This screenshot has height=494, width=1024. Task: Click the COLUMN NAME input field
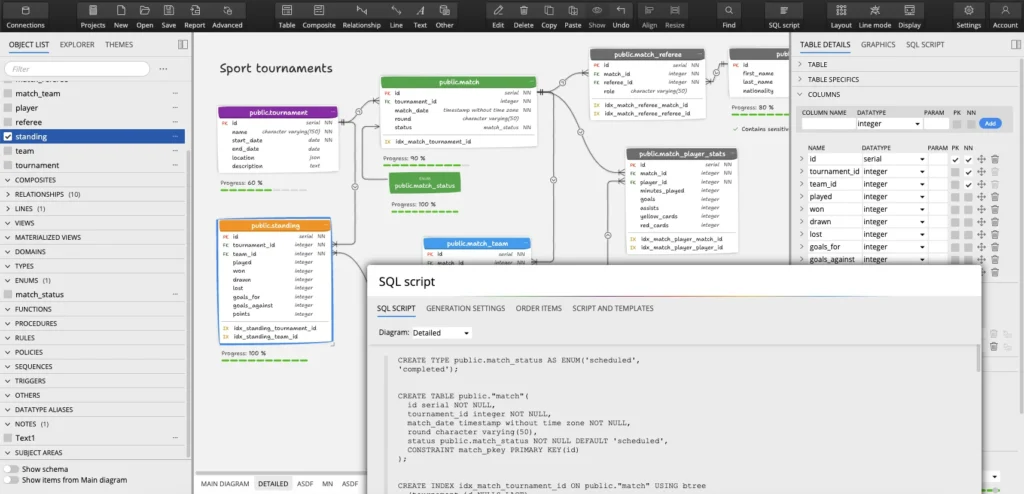click(828, 124)
